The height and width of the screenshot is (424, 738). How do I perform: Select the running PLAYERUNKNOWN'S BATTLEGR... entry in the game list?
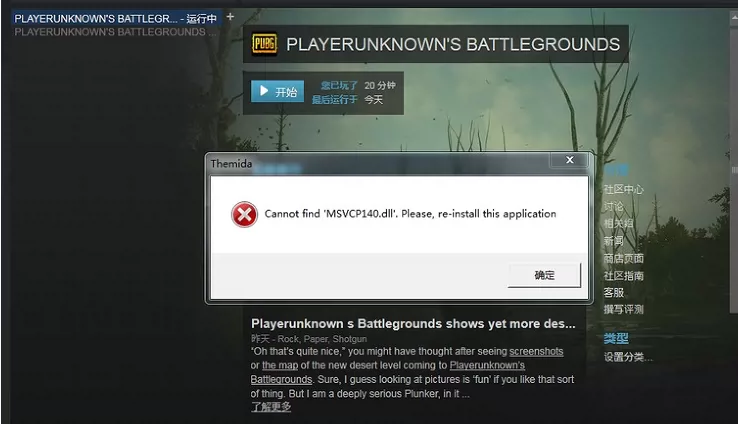(x=116, y=18)
